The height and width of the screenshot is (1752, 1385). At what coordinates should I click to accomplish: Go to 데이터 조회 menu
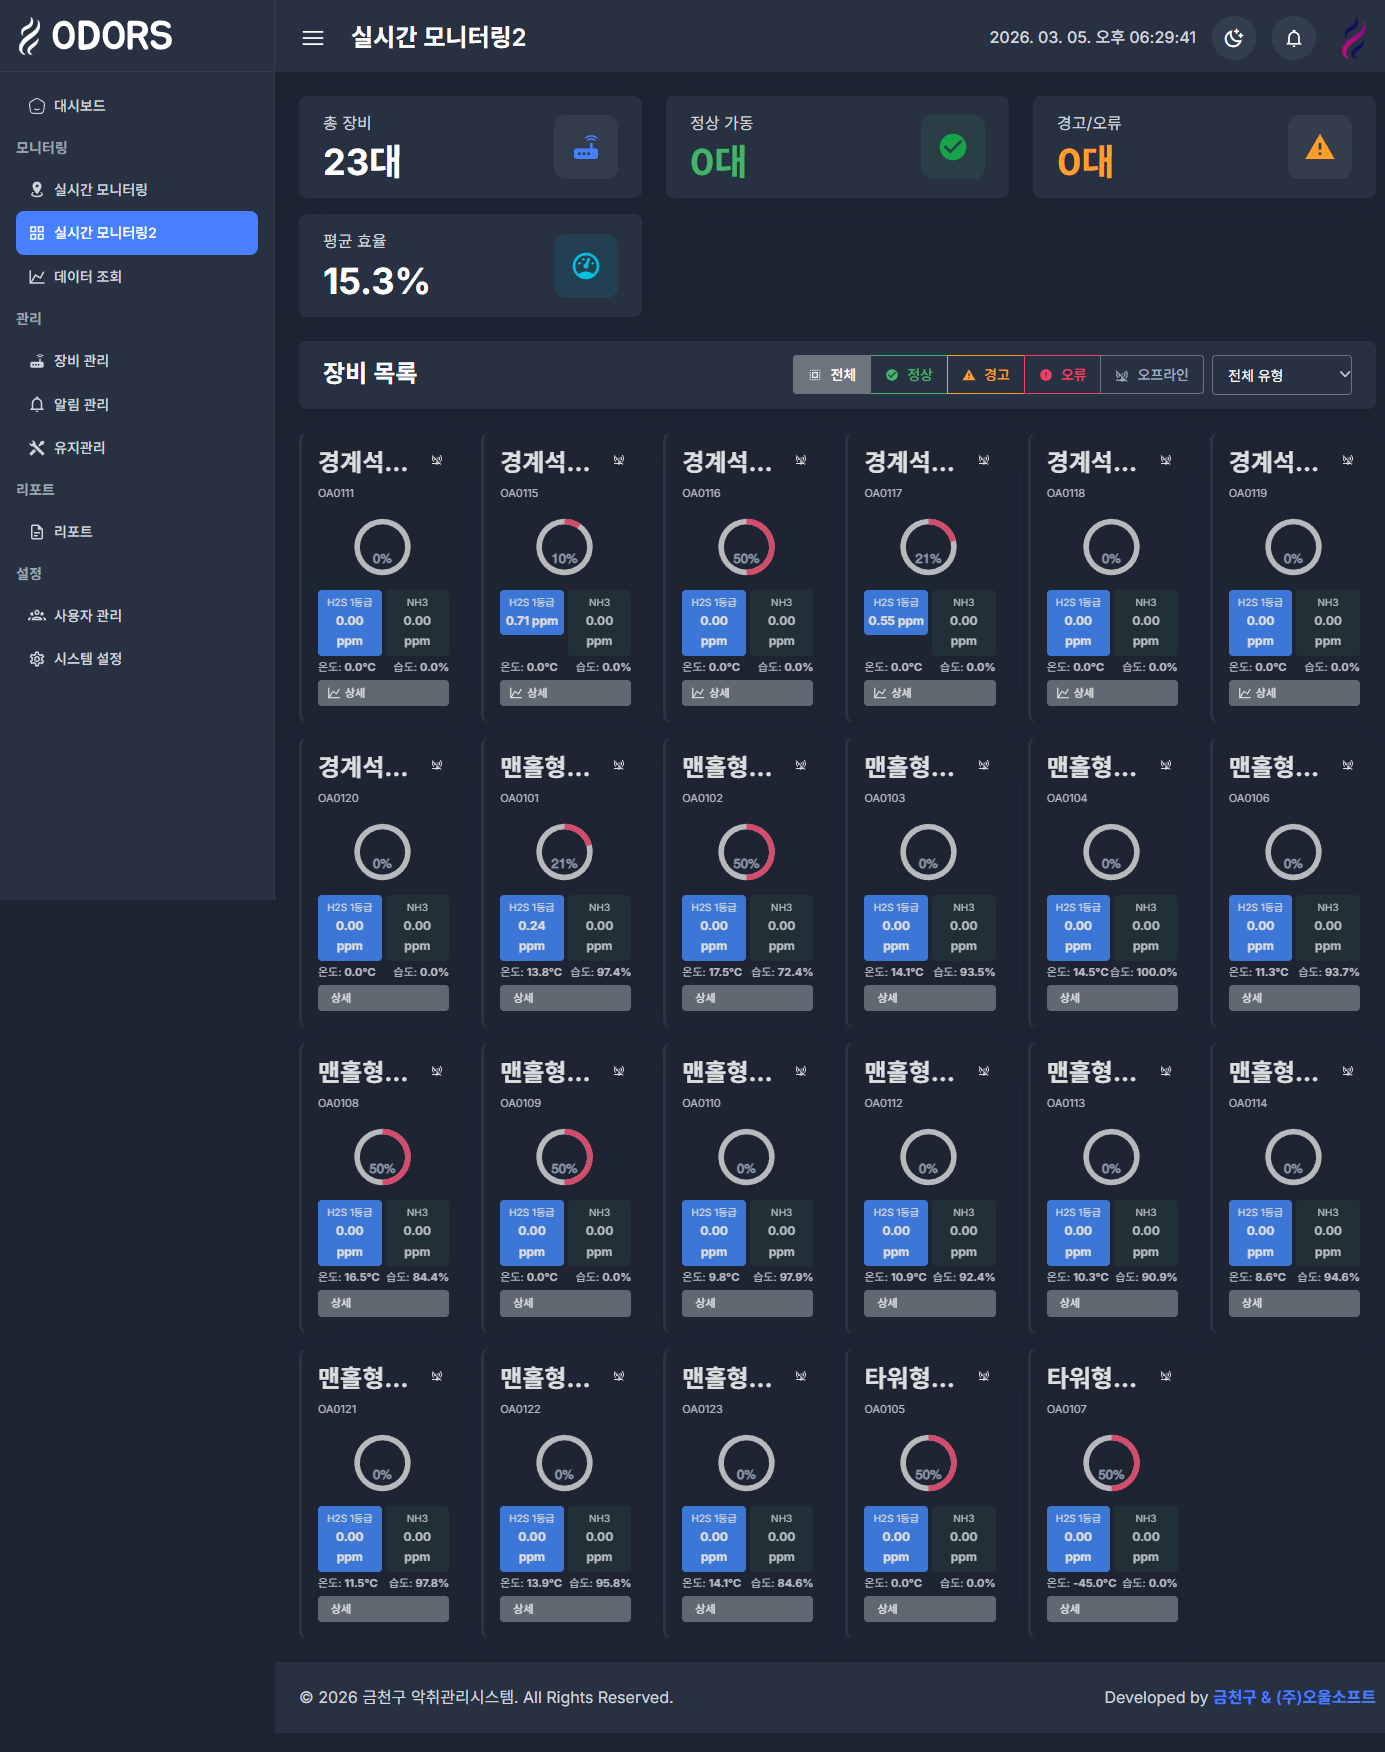click(x=88, y=277)
